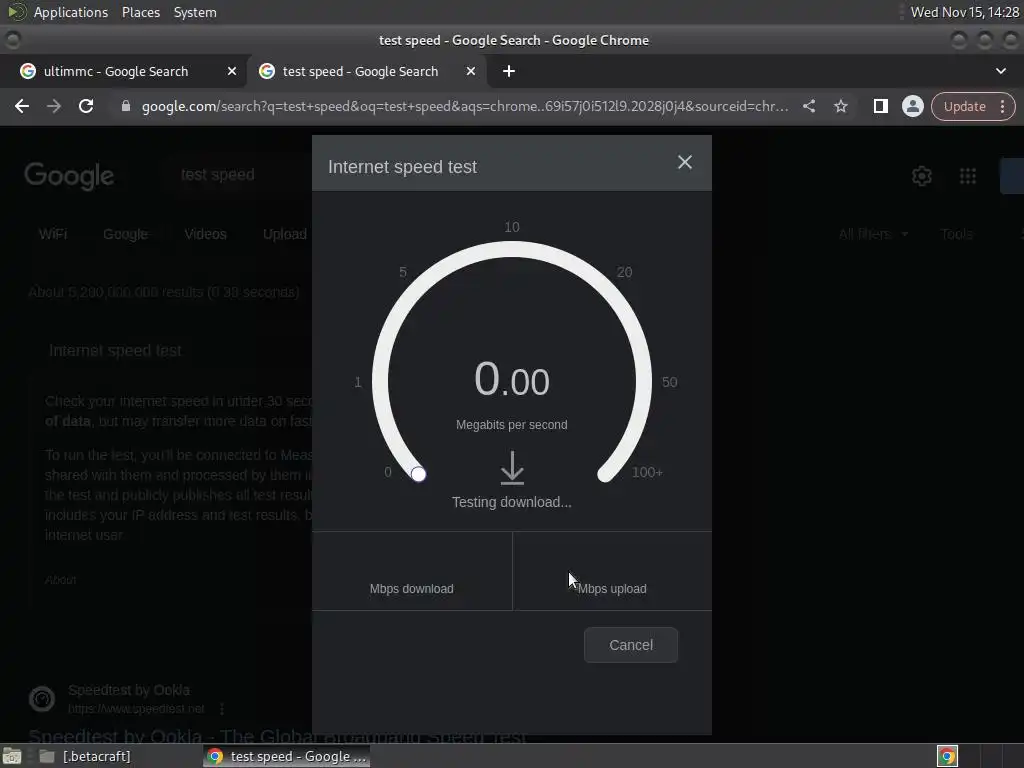Cancel the running speed test
This screenshot has height=768, width=1024.
pos(631,645)
